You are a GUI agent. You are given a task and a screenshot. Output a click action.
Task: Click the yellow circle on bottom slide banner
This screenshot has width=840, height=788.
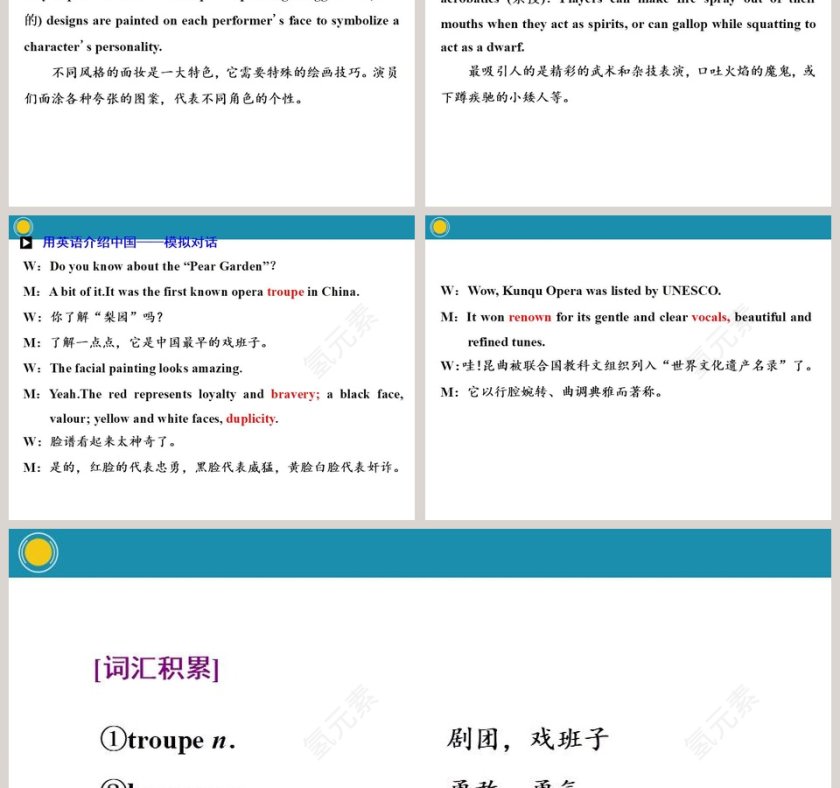pyautogui.click(x=36, y=553)
